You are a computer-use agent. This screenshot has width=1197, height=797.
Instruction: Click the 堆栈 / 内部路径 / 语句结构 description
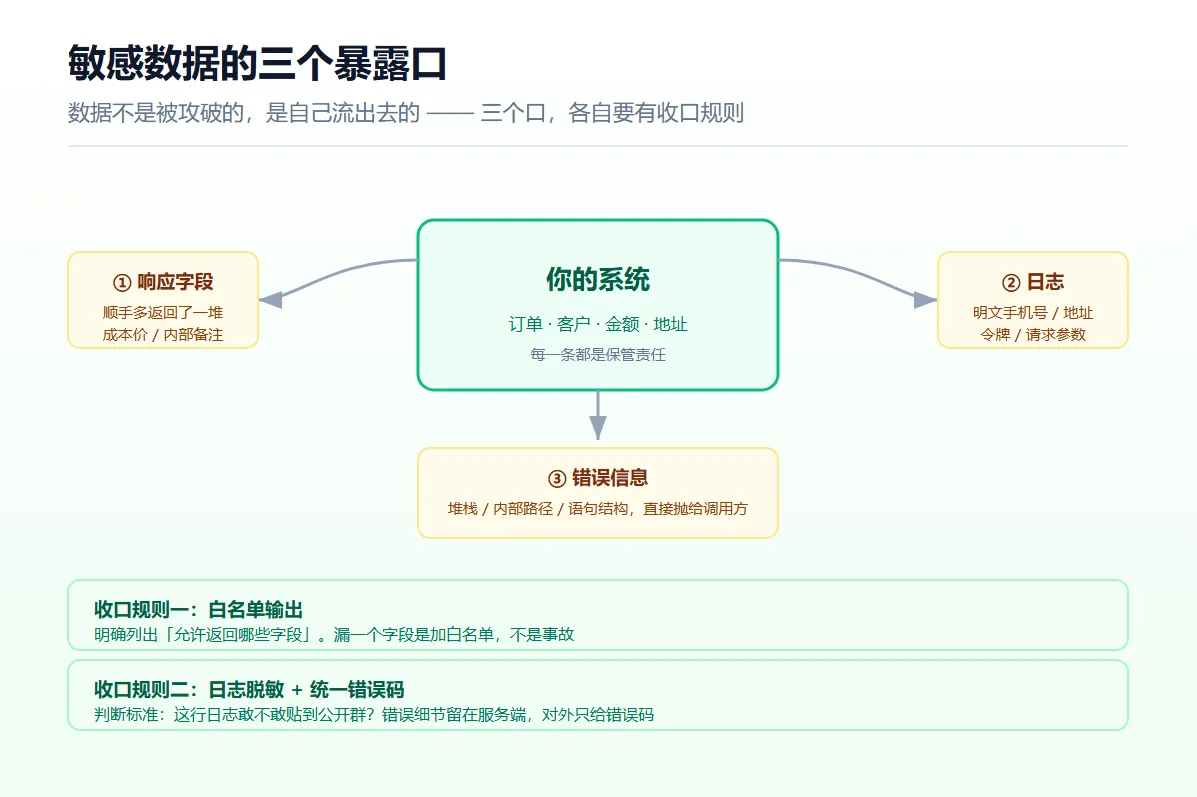(598, 508)
